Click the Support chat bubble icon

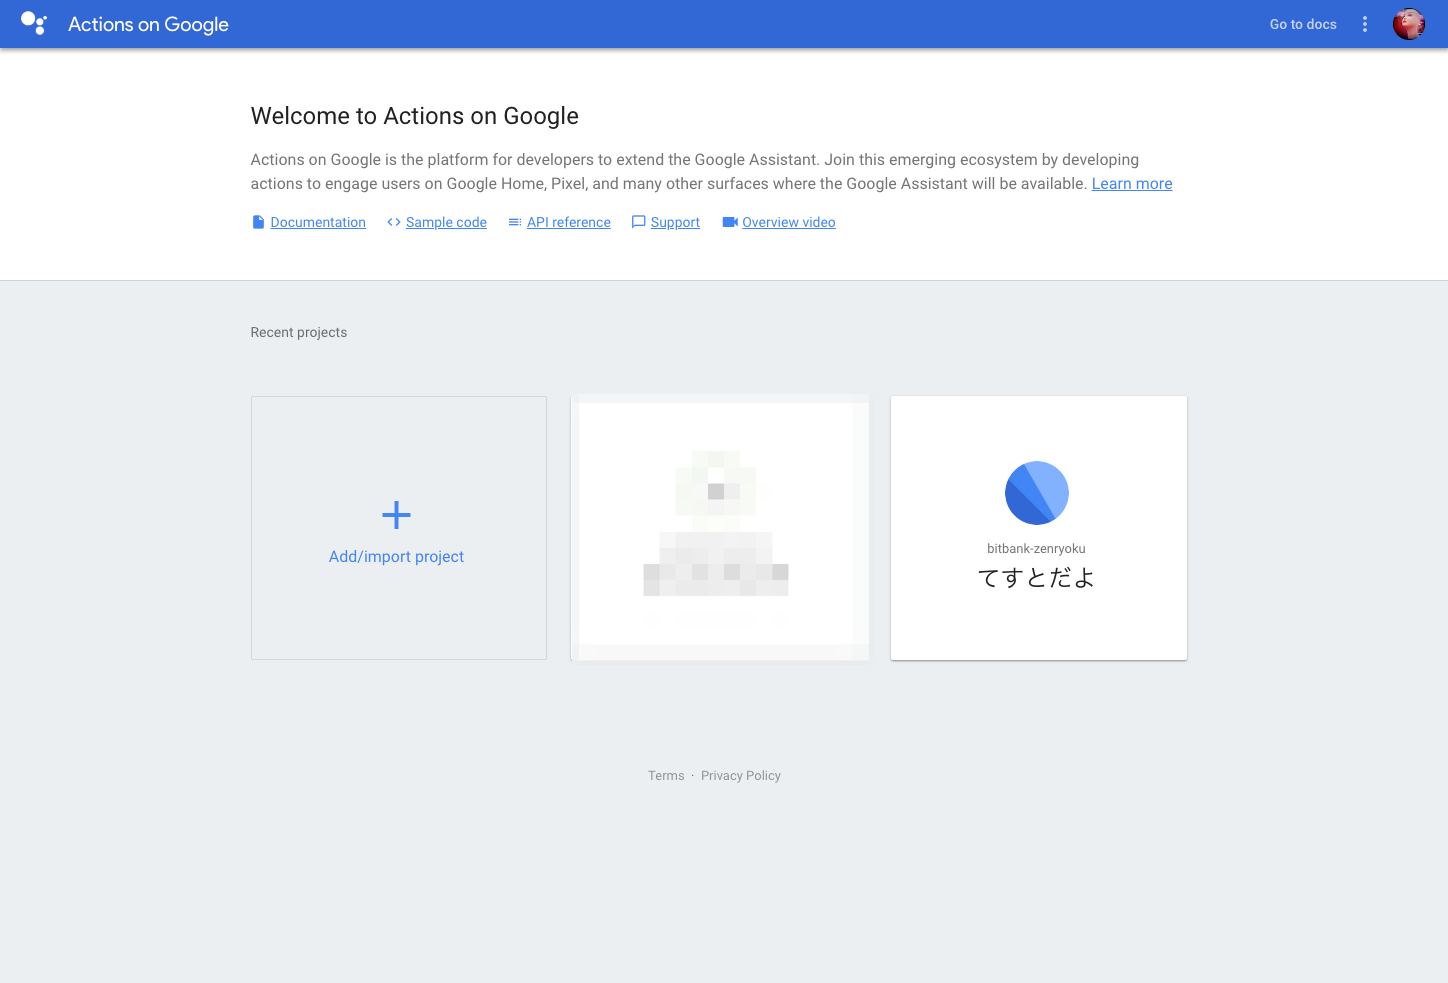coord(638,222)
